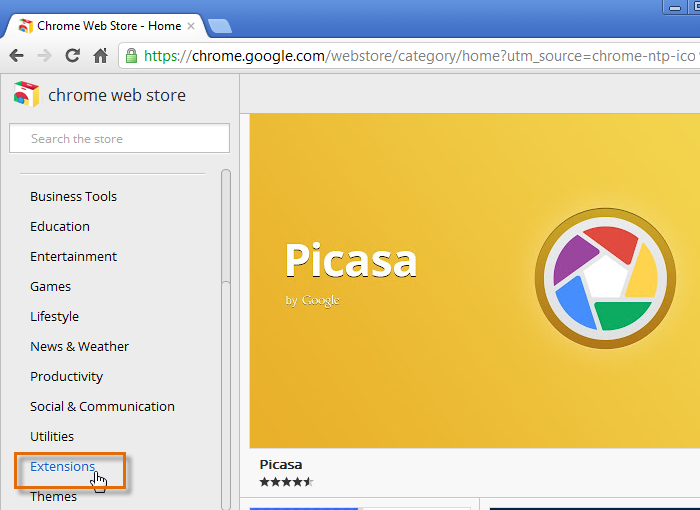Viewport: 700px width, 510px height.
Task: Open a new tab with the new-tab button
Action: [220, 26]
